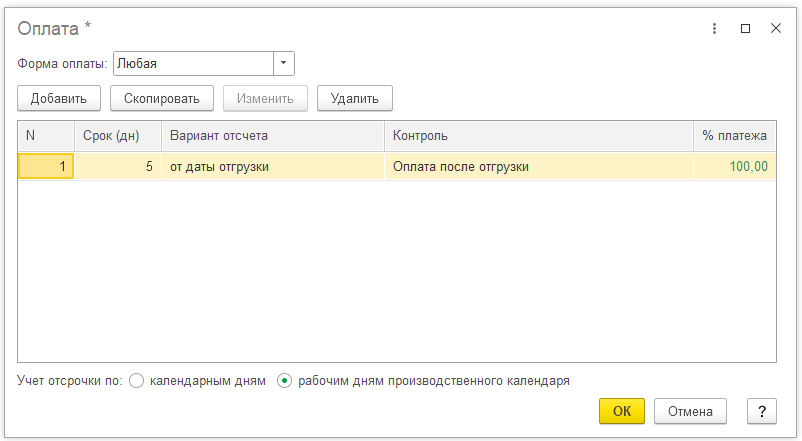Select the 100,00 payment percent cell
This screenshot has width=802, height=441.
(x=734, y=166)
